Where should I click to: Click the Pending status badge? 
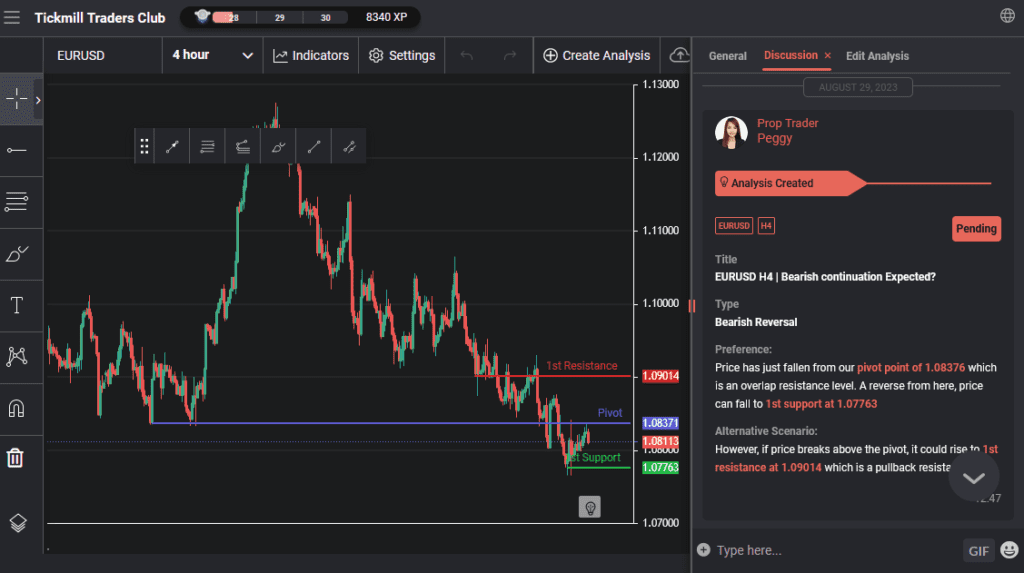click(x=976, y=229)
